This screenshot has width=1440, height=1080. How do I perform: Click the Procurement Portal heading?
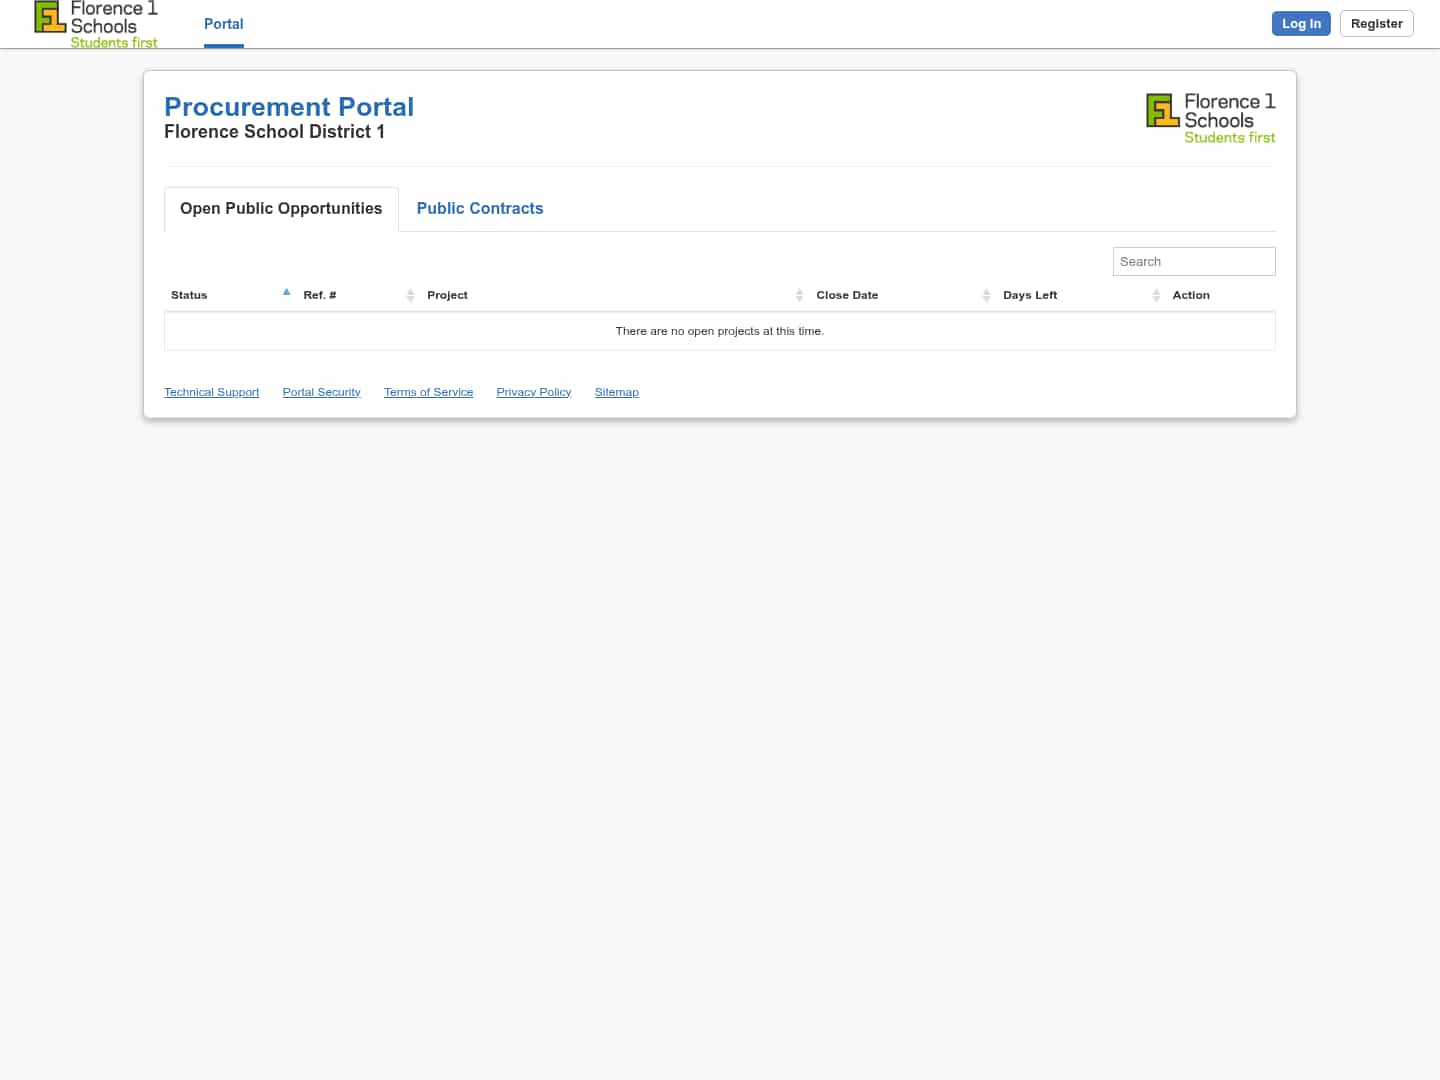pos(289,107)
